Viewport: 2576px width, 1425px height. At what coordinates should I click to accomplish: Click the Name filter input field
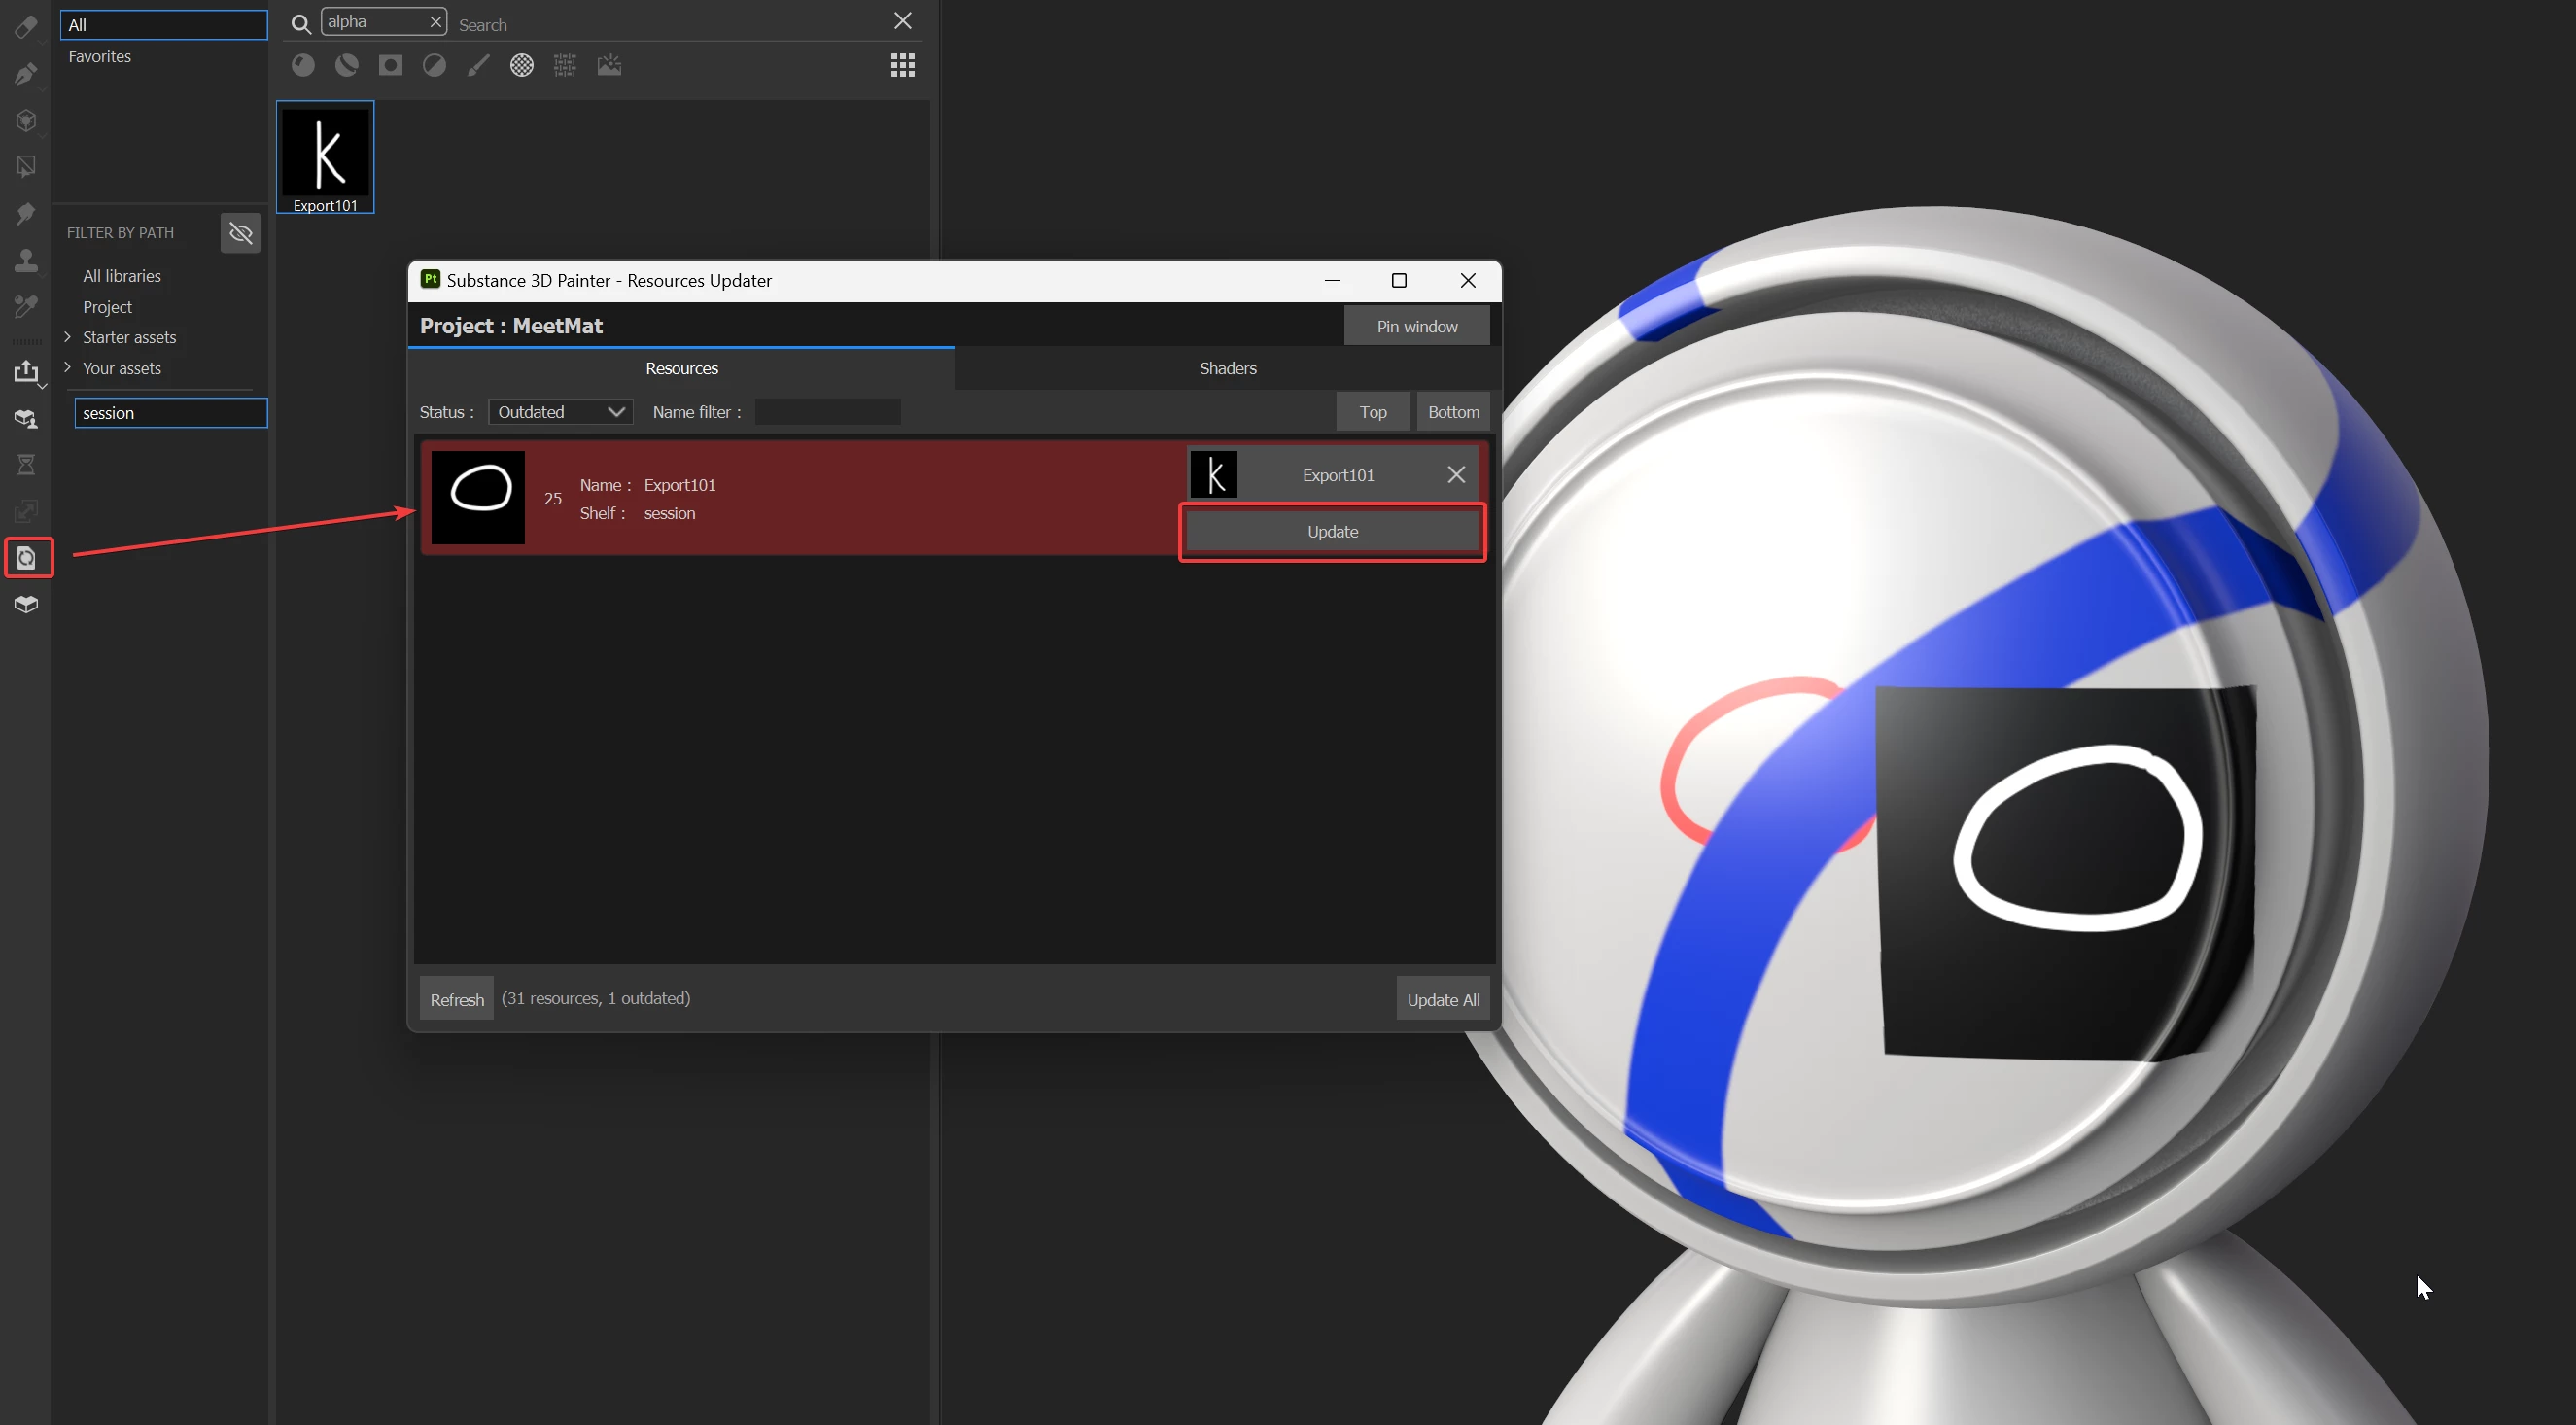[827, 412]
